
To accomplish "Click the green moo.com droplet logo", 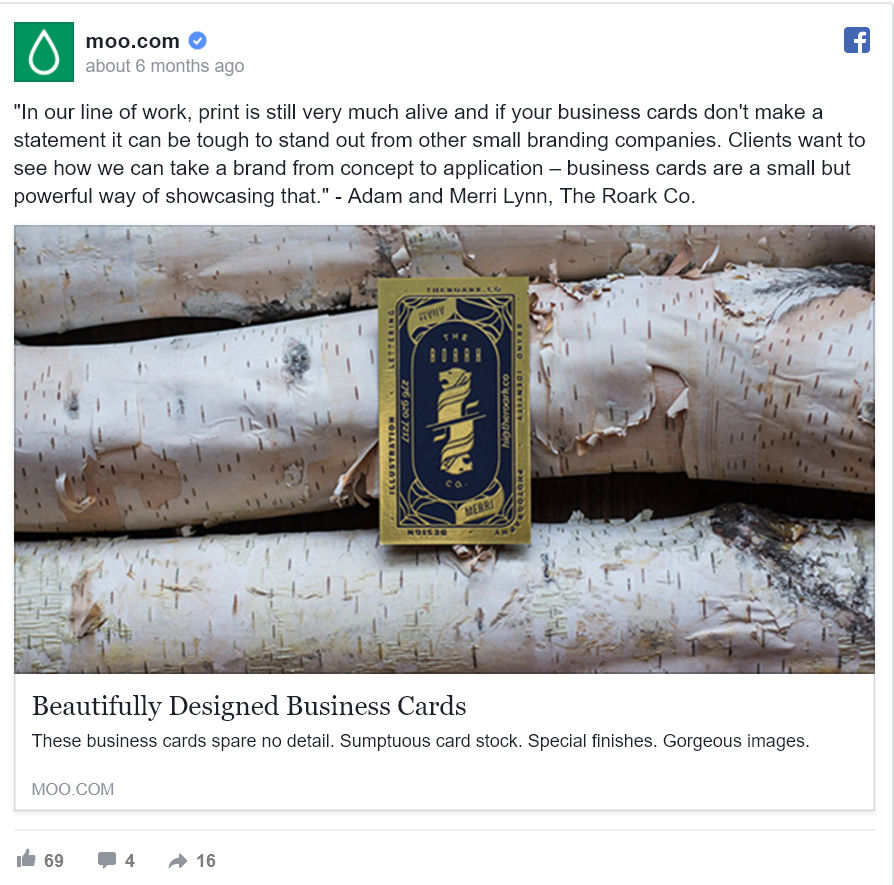I will click(44, 52).
